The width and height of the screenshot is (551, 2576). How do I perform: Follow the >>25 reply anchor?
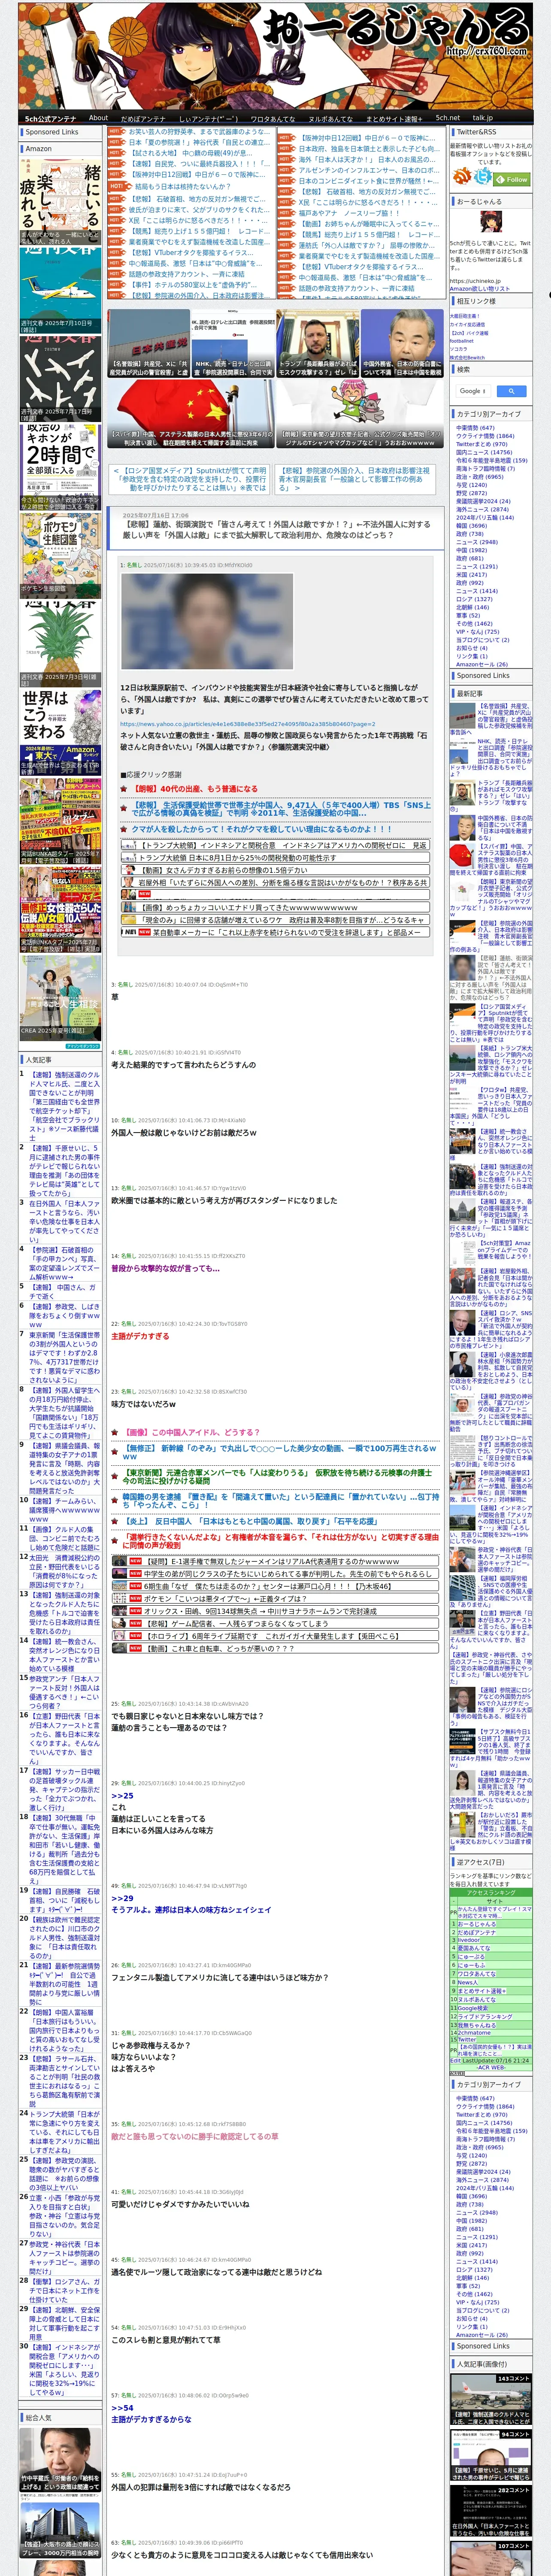click(x=122, y=1795)
